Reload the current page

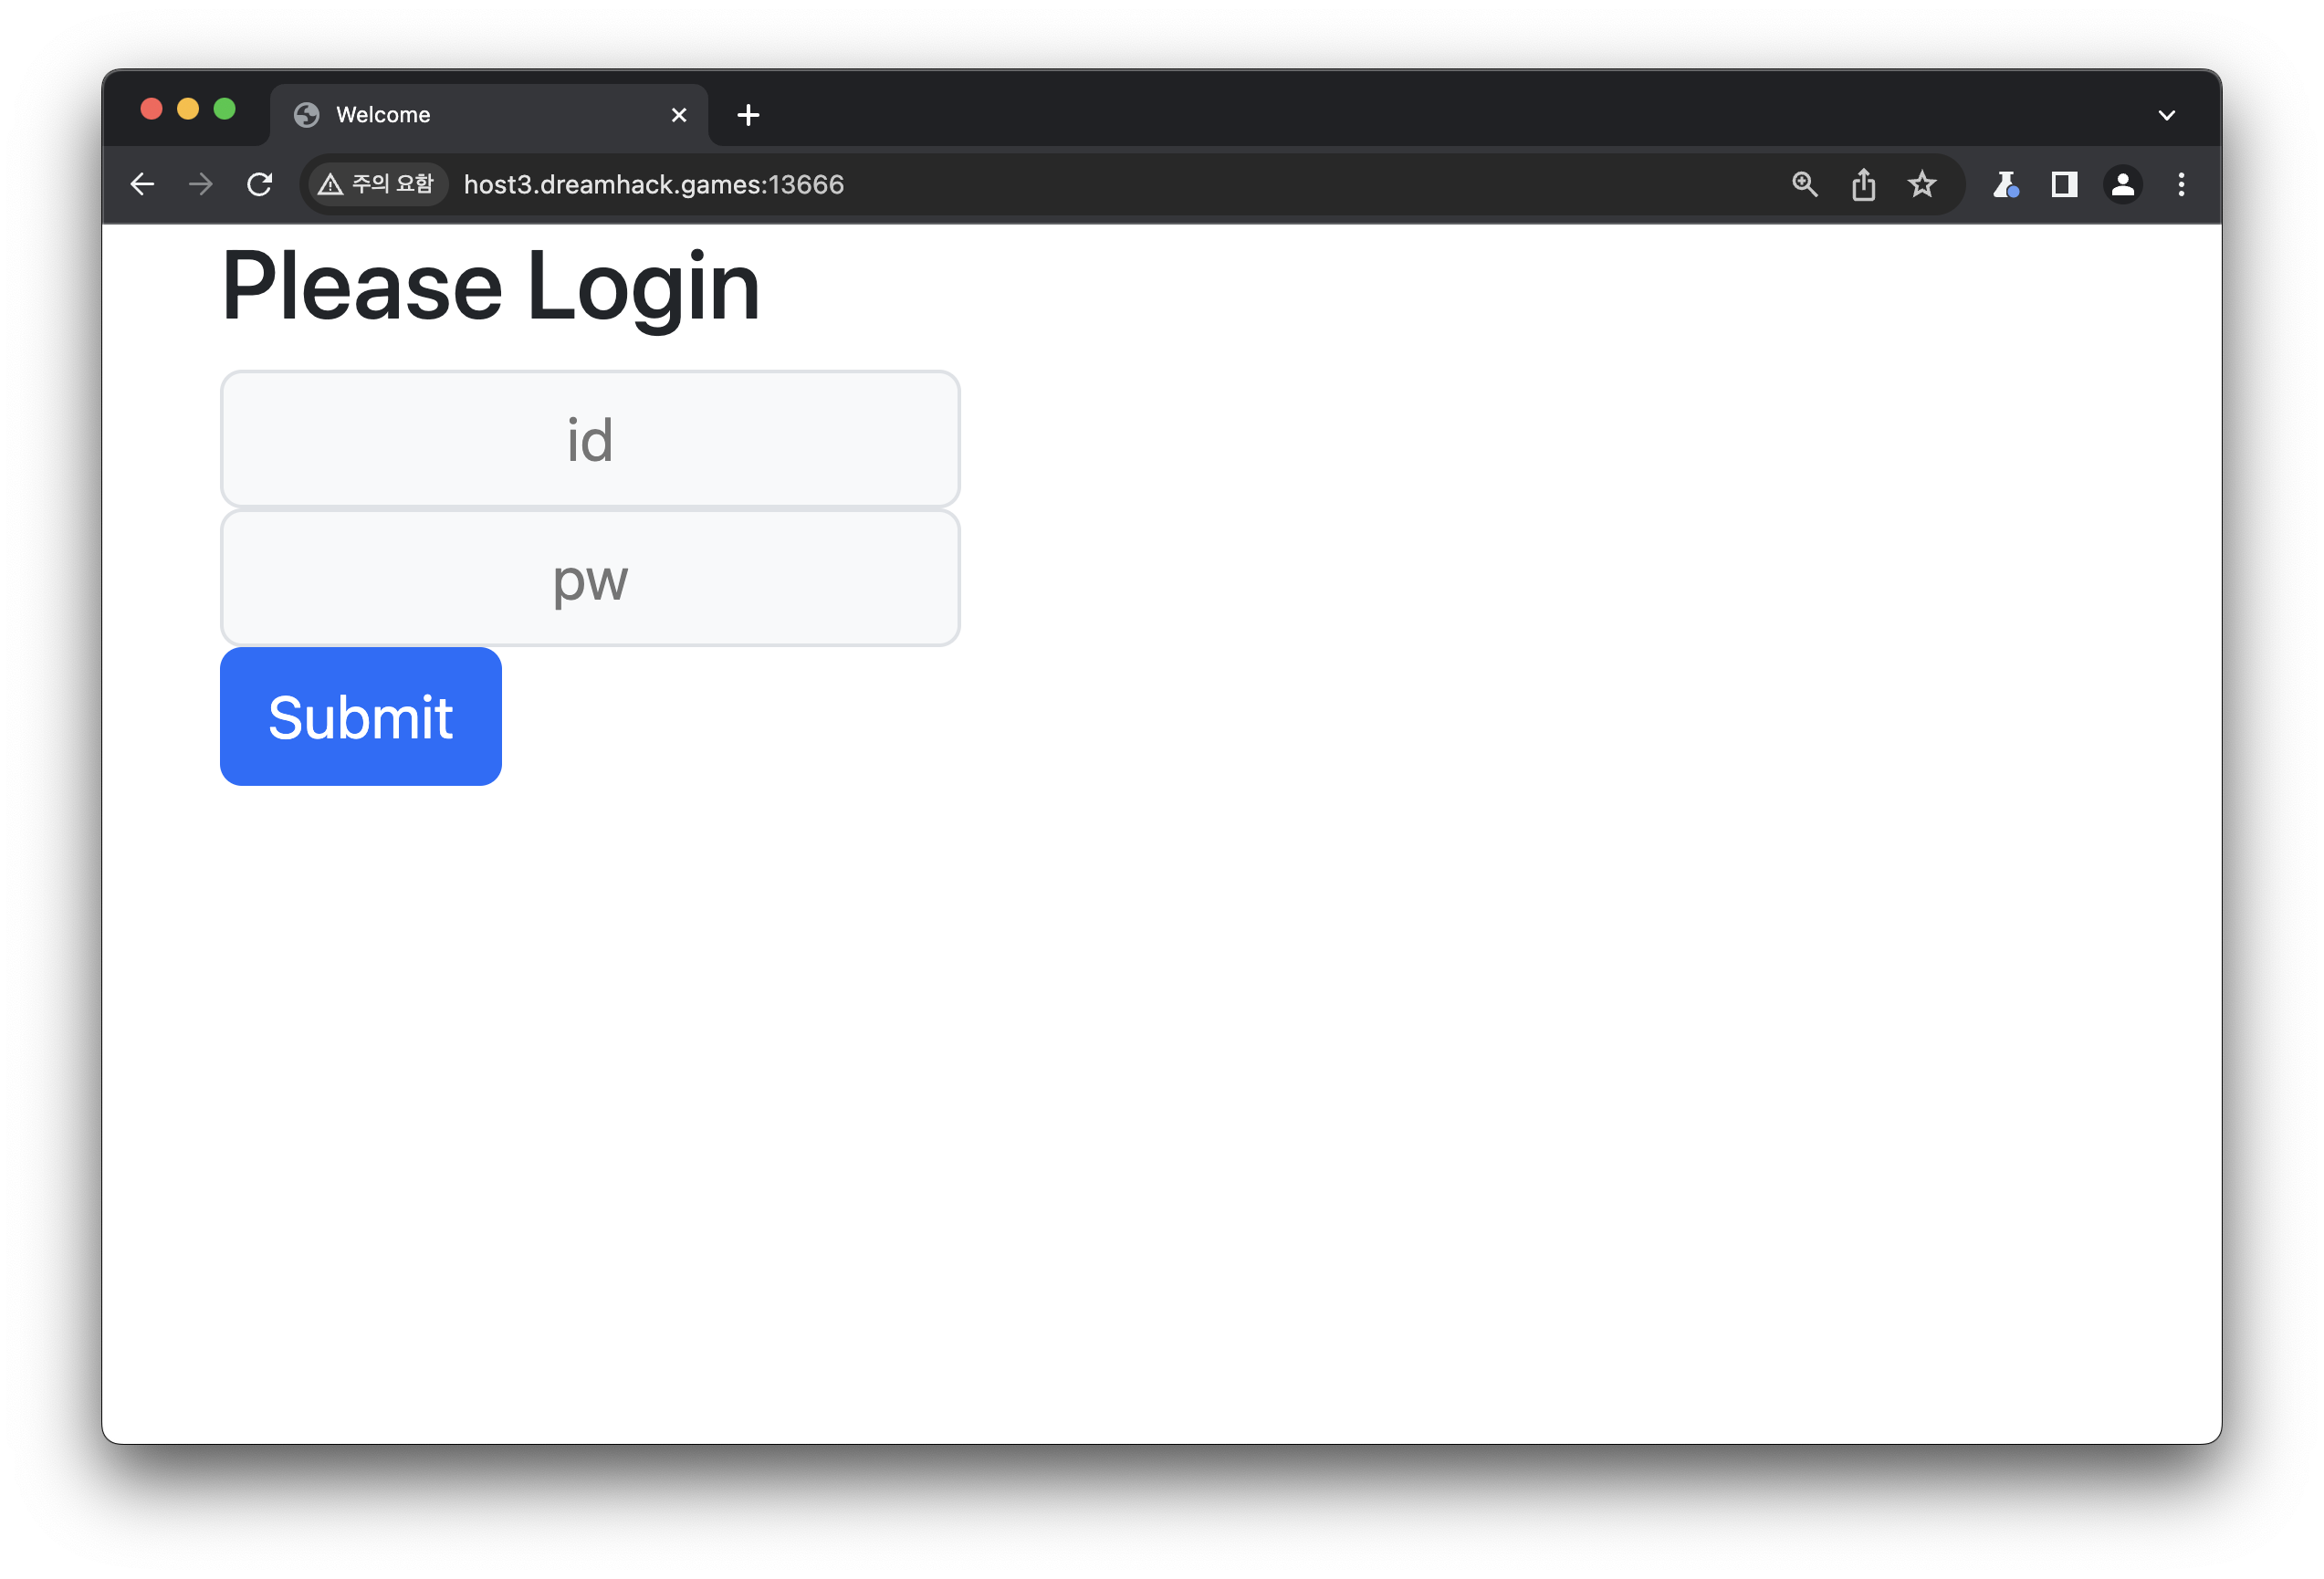(260, 185)
